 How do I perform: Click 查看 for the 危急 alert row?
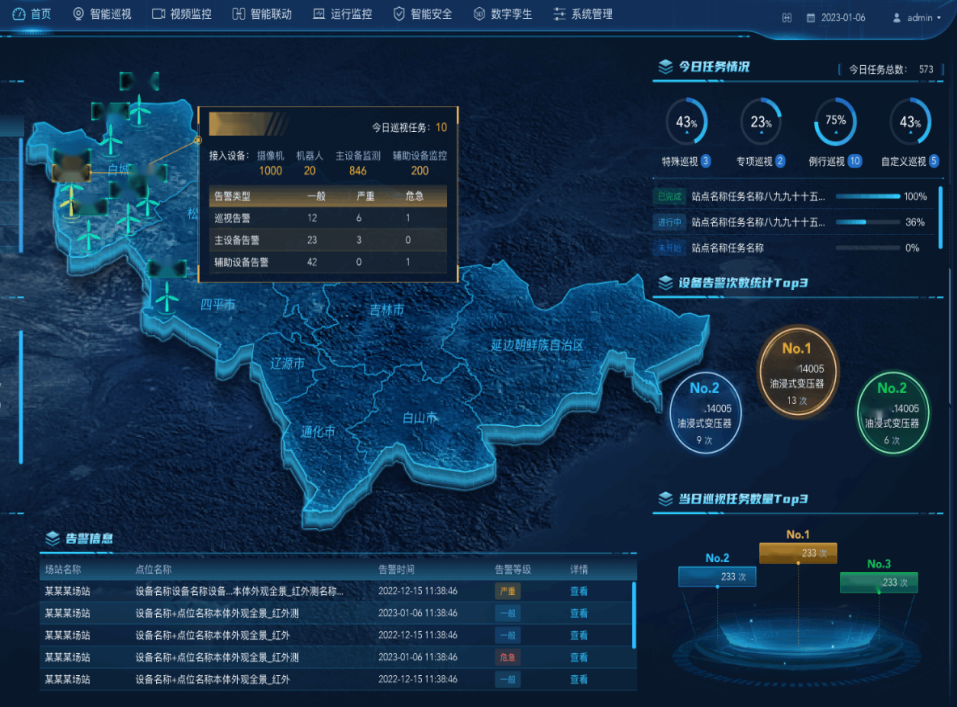coord(579,657)
